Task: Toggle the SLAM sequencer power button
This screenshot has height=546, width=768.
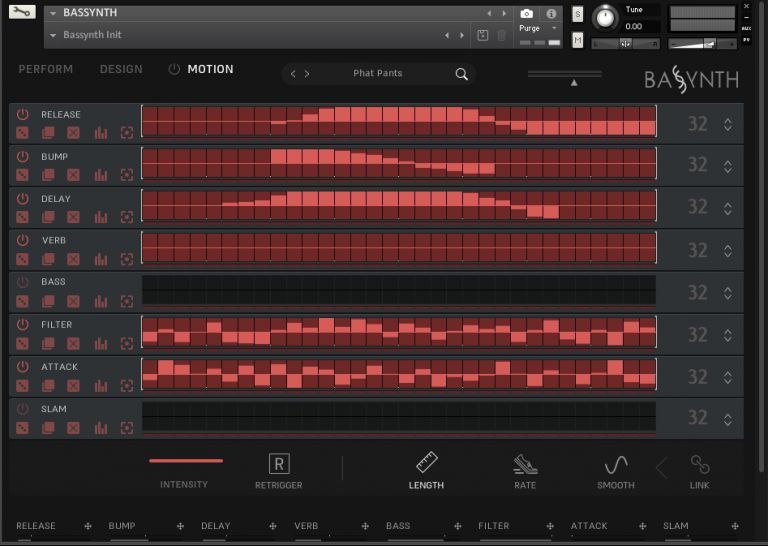Action: tap(23, 409)
